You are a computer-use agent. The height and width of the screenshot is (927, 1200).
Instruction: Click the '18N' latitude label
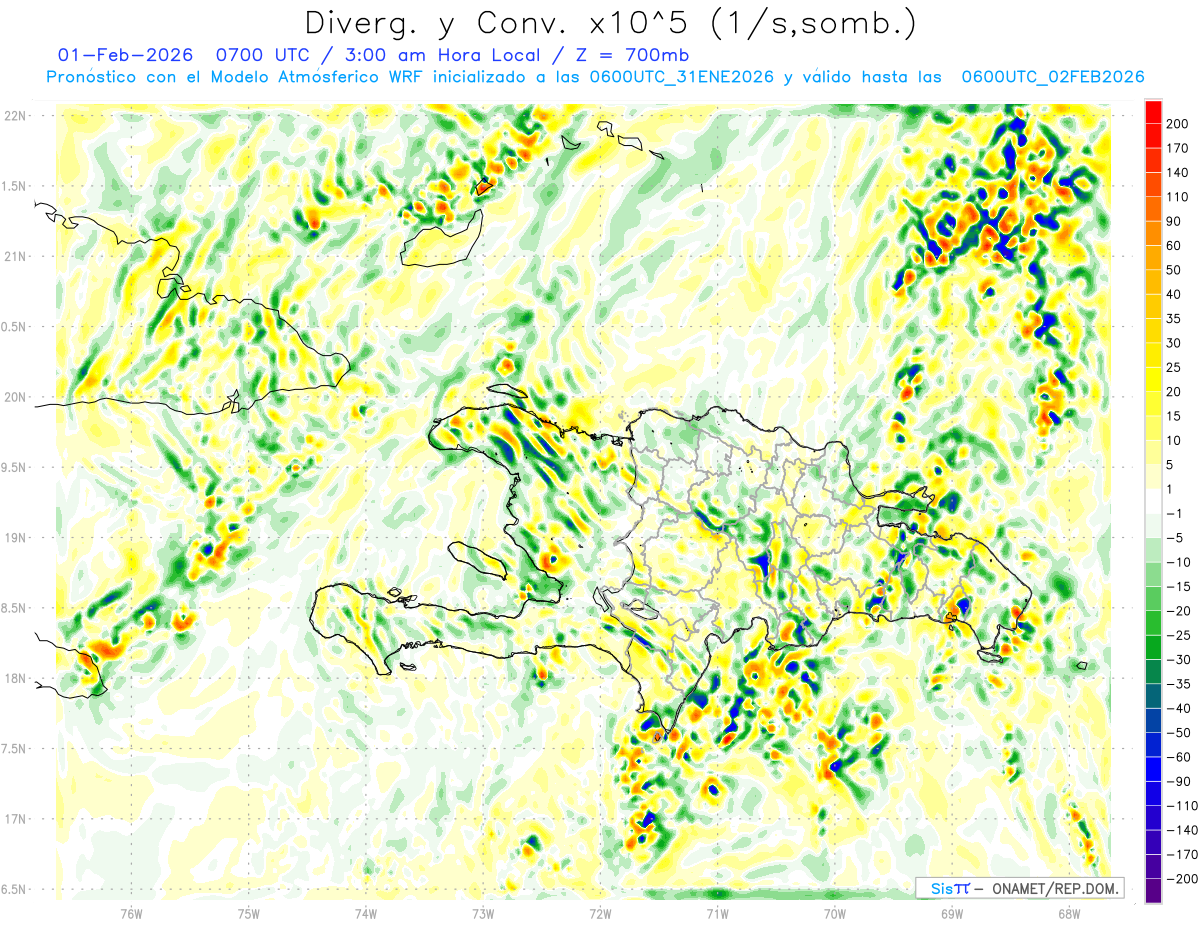[14, 678]
